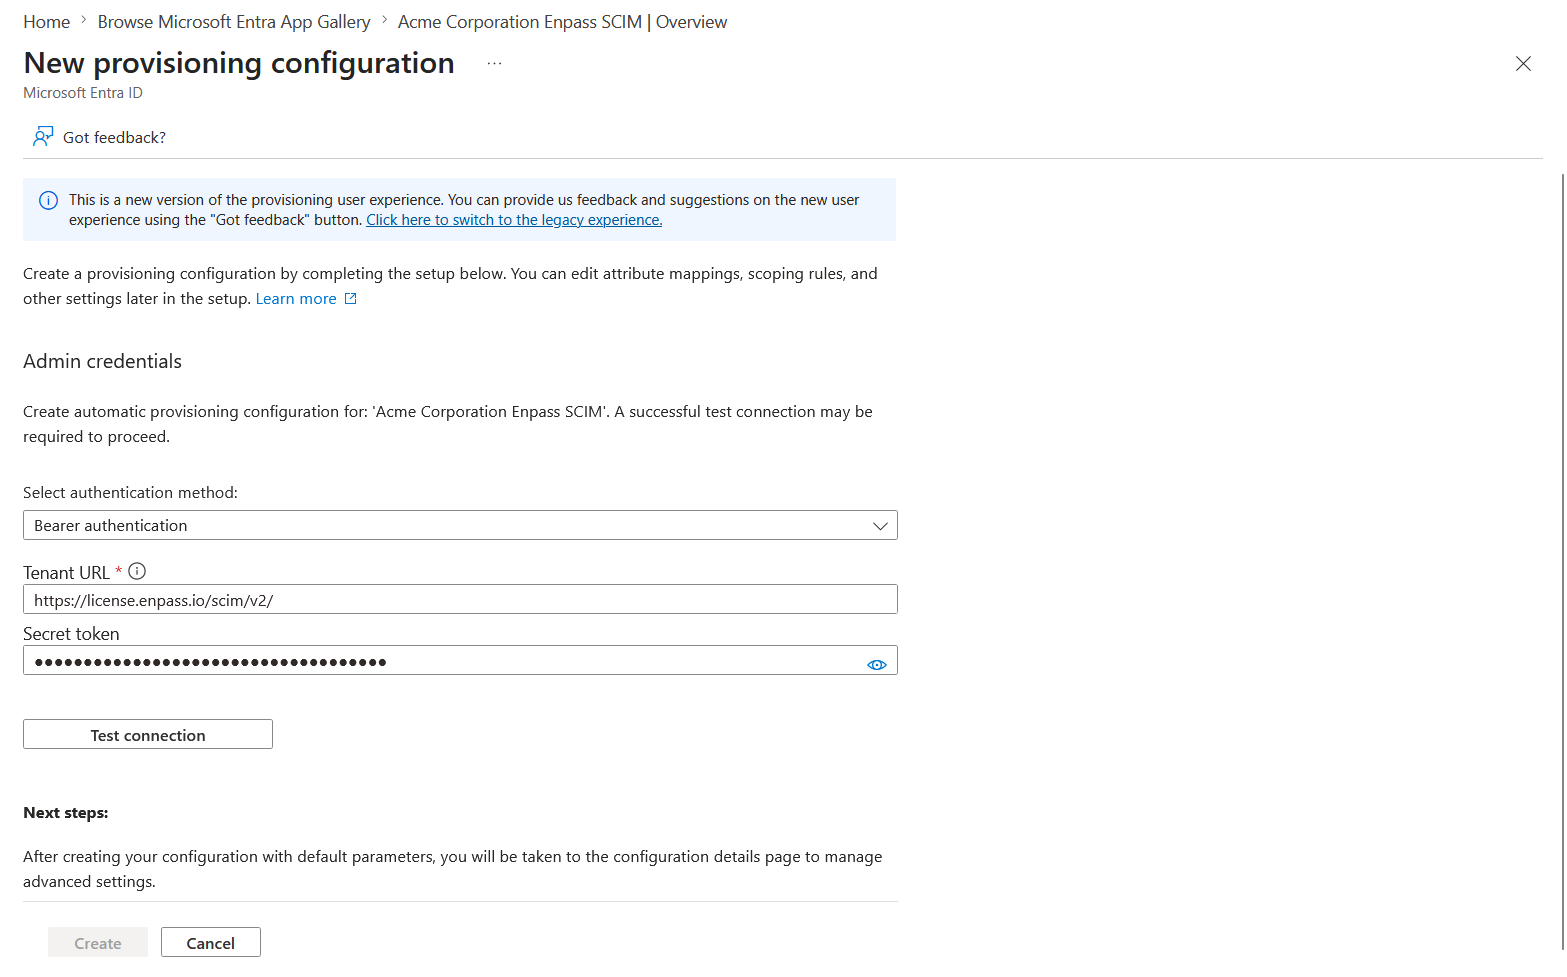Click the New provisioning configuration title
The height and width of the screenshot is (977, 1567).
coord(239,63)
